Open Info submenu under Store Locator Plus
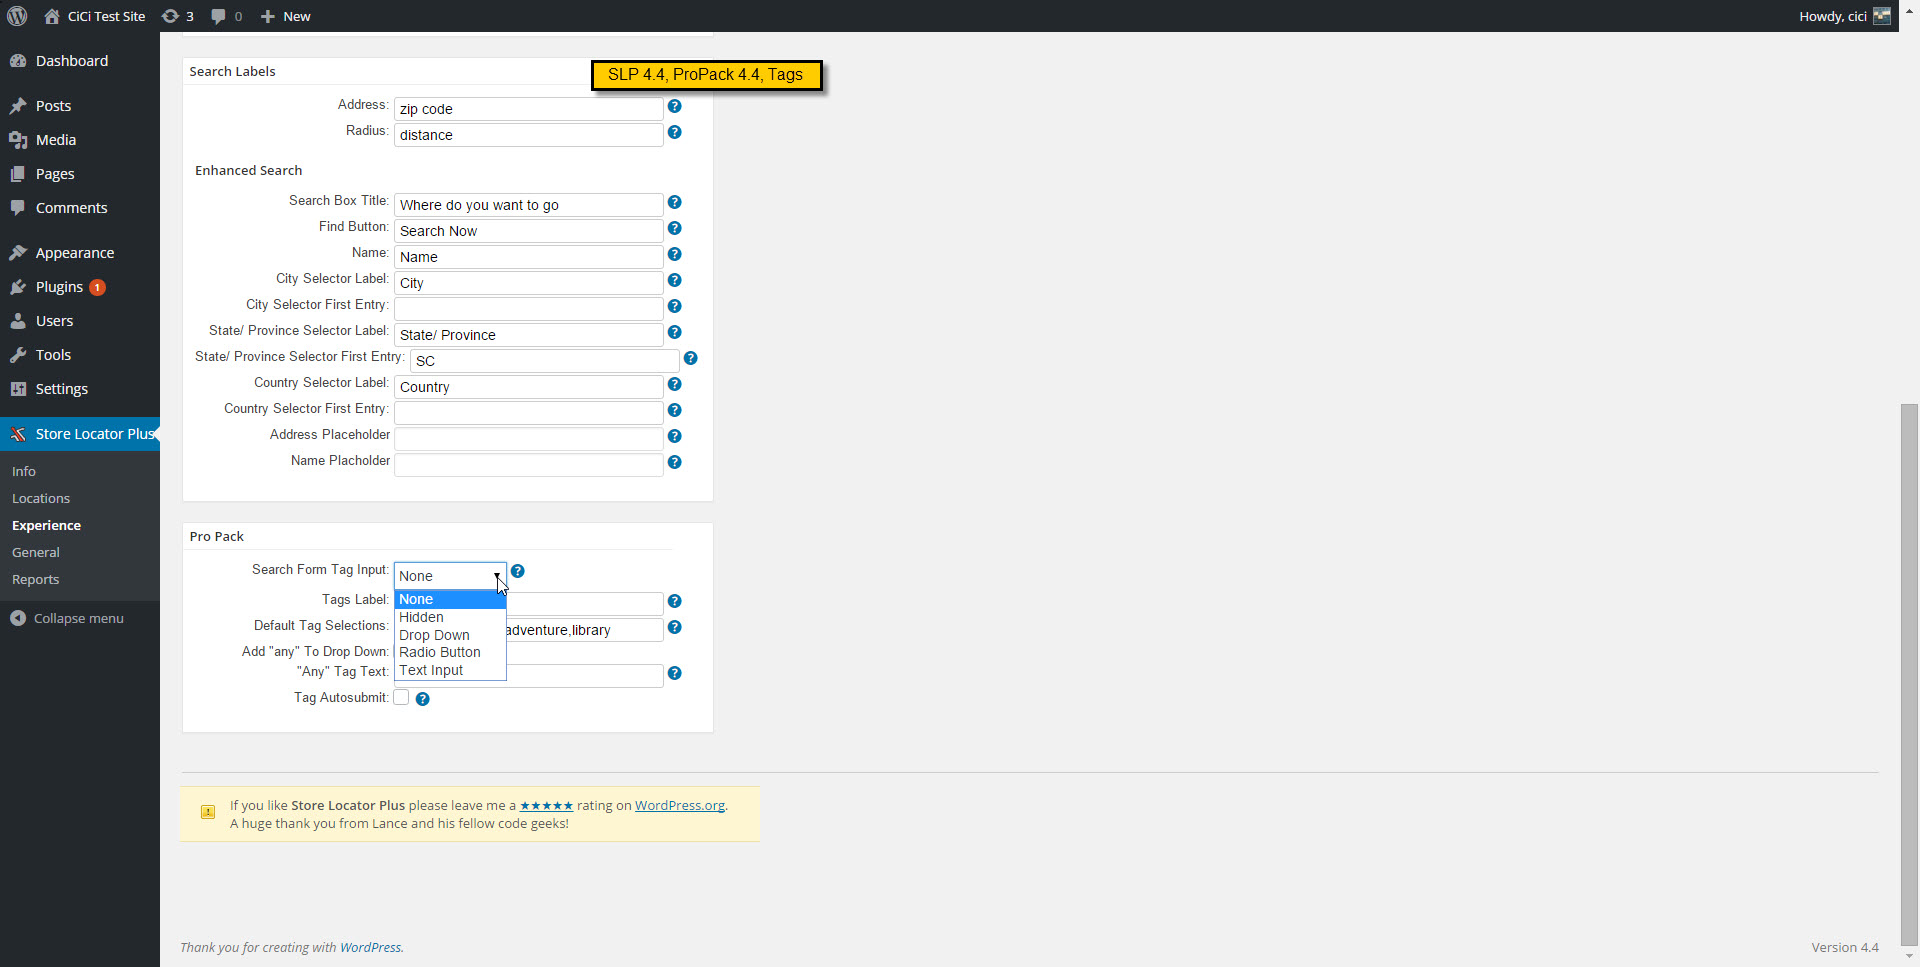Viewport: 1920px width, 967px height. pos(24,471)
